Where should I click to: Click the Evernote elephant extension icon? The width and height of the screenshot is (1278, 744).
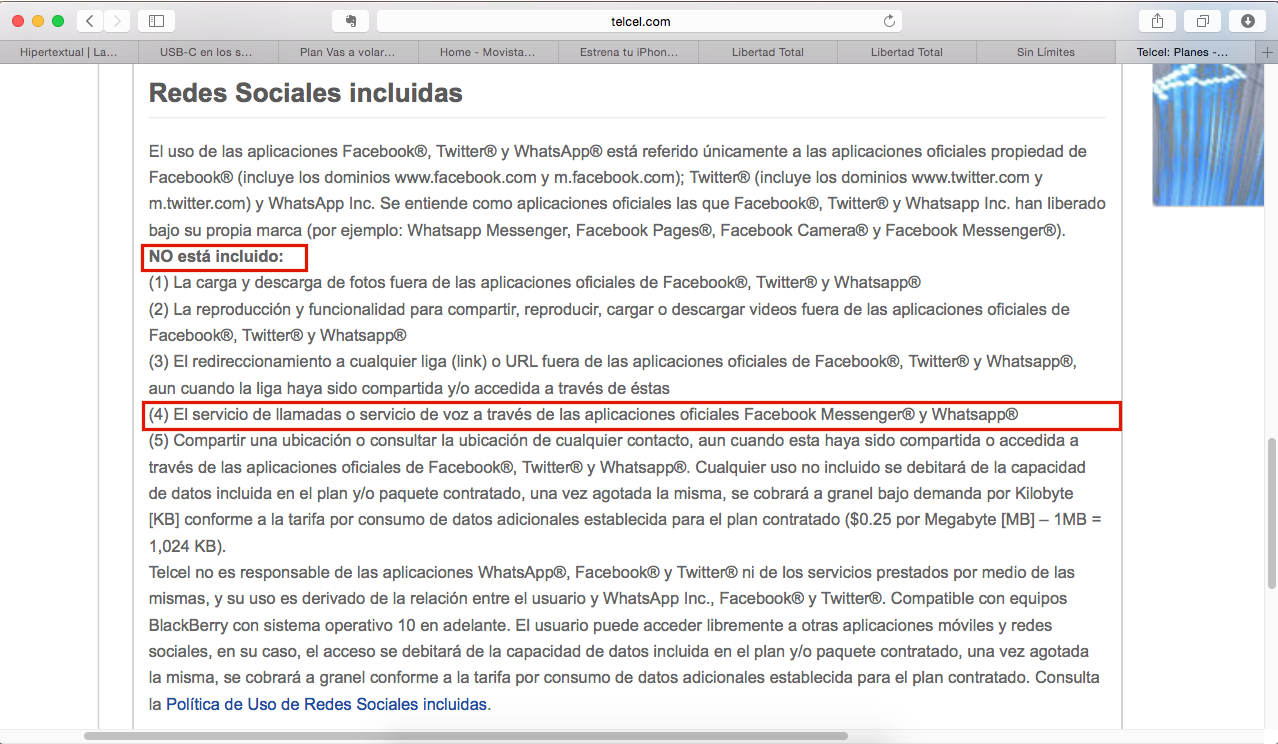click(x=351, y=21)
